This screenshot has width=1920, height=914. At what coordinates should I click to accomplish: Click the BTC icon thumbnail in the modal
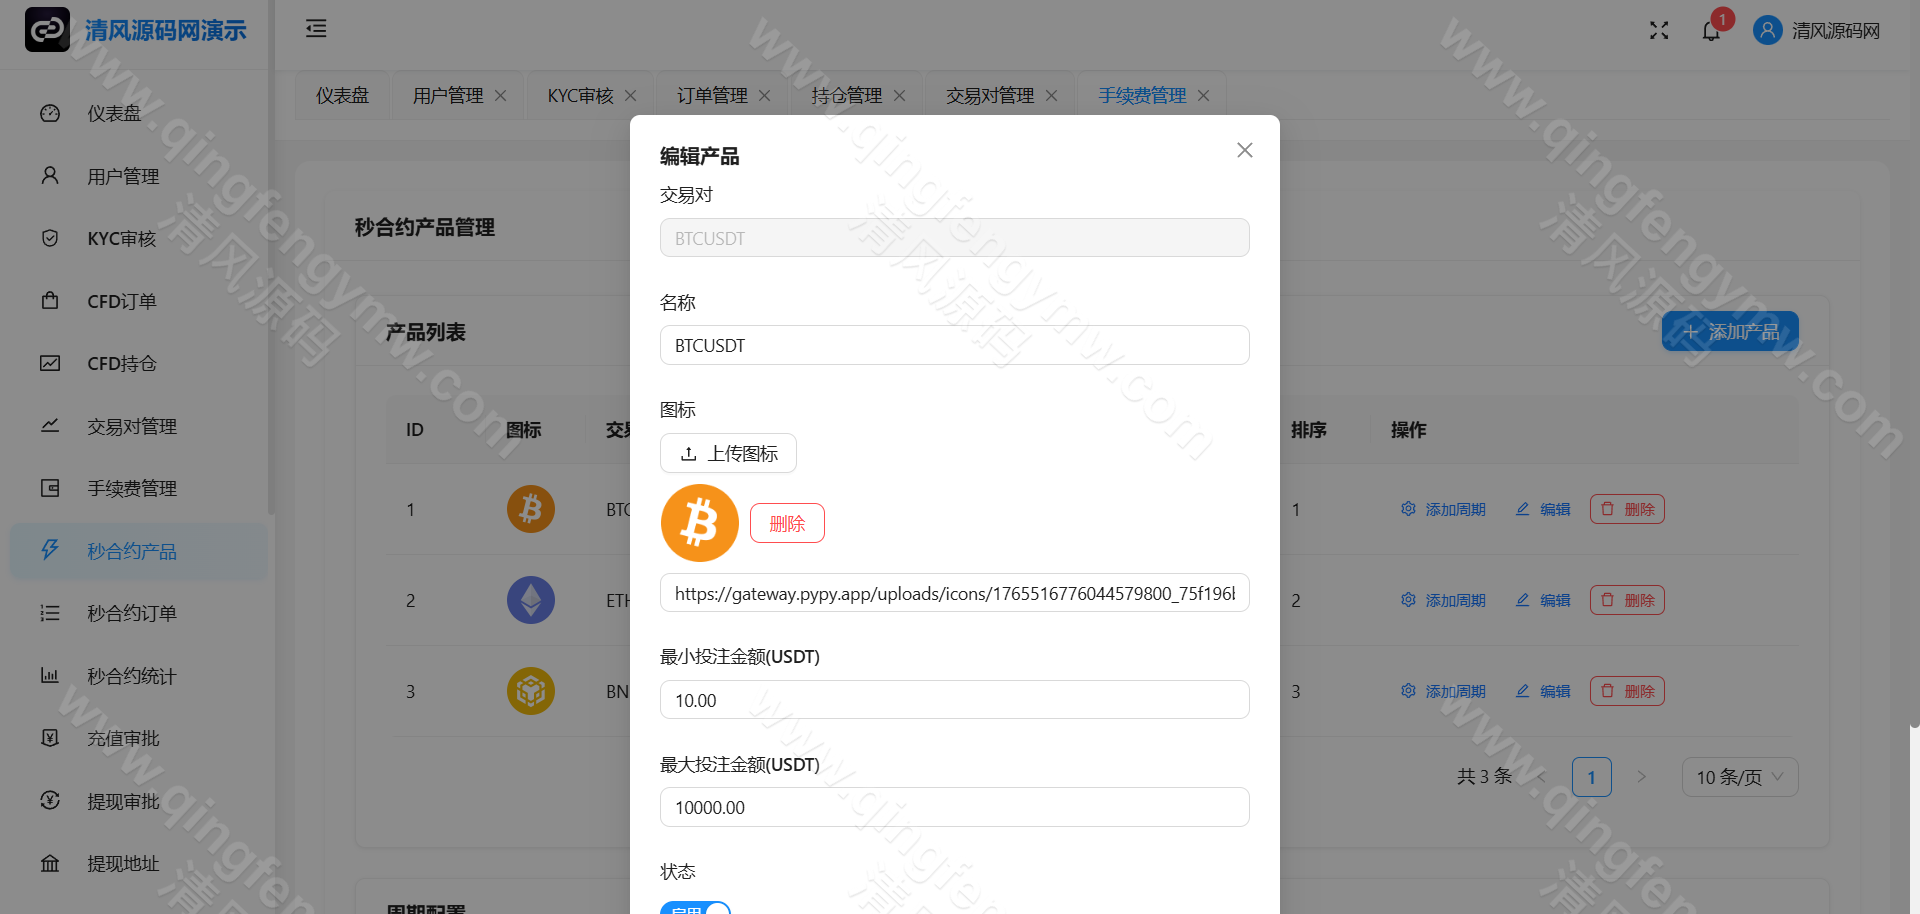[699, 523]
